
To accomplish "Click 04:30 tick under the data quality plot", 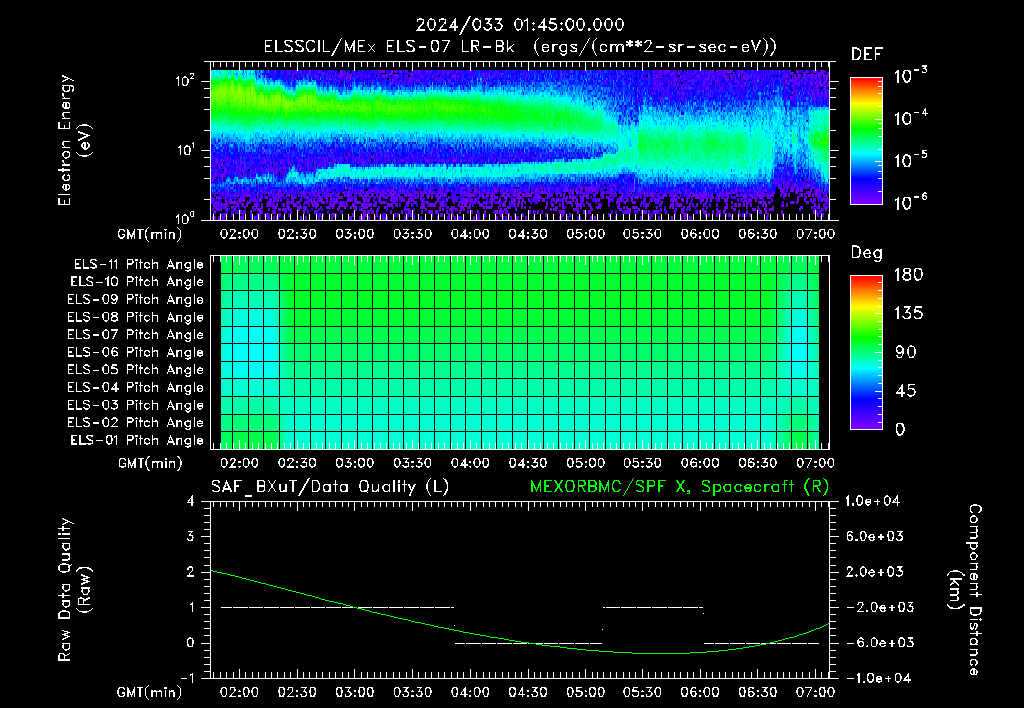I will [528, 692].
